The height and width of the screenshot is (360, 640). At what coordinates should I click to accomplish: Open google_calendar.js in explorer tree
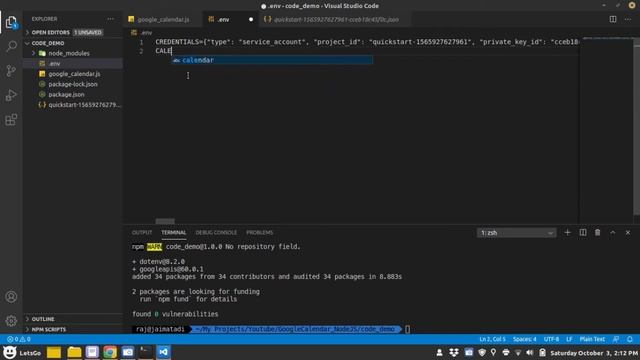74,74
